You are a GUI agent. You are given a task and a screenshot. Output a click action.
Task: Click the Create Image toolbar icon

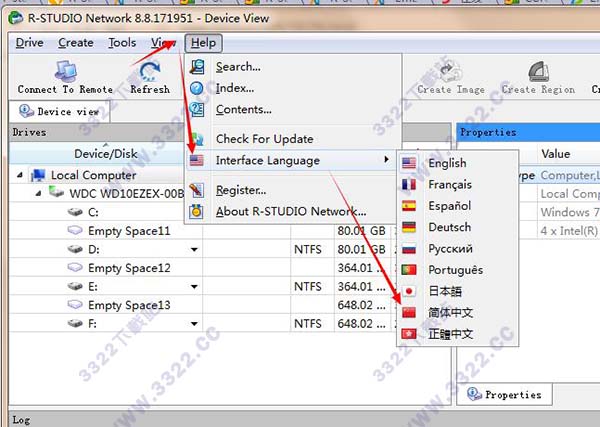pos(451,71)
